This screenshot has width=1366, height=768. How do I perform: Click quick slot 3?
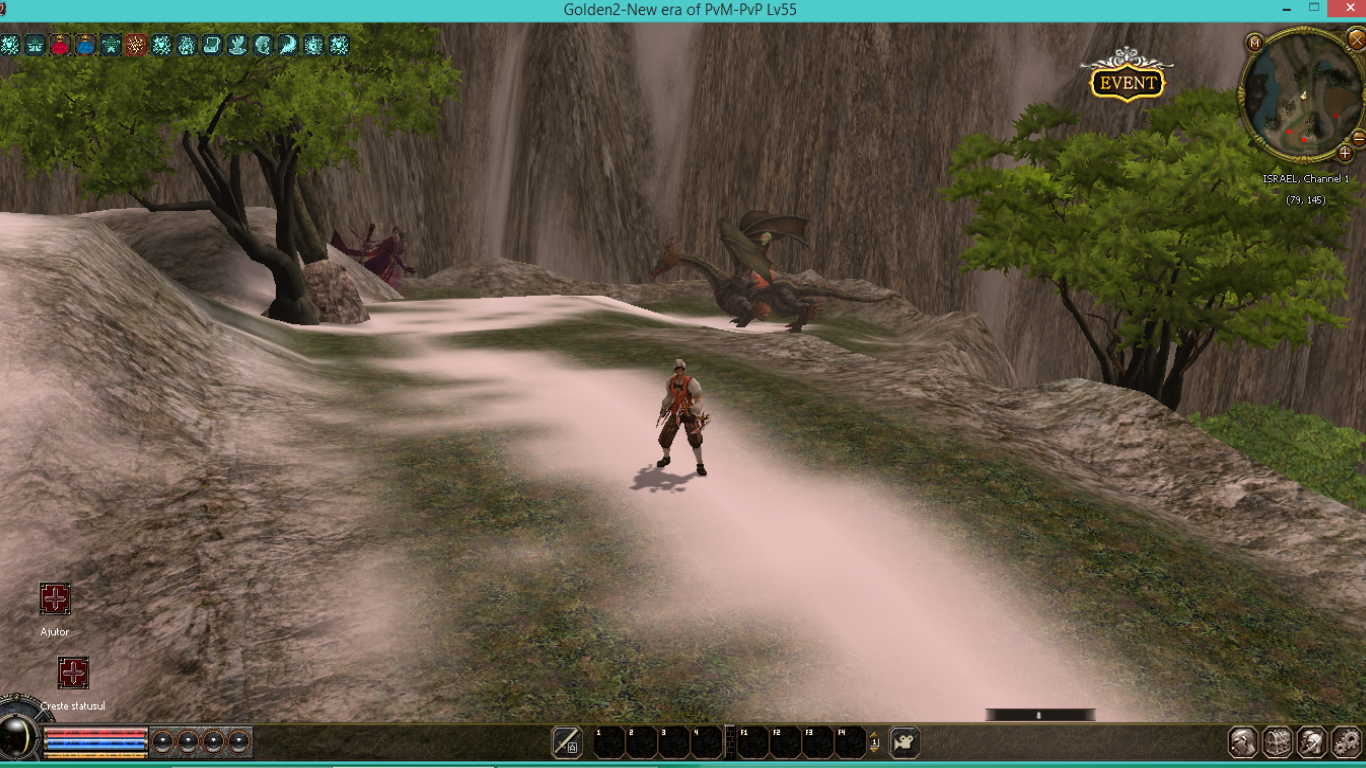coord(674,742)
